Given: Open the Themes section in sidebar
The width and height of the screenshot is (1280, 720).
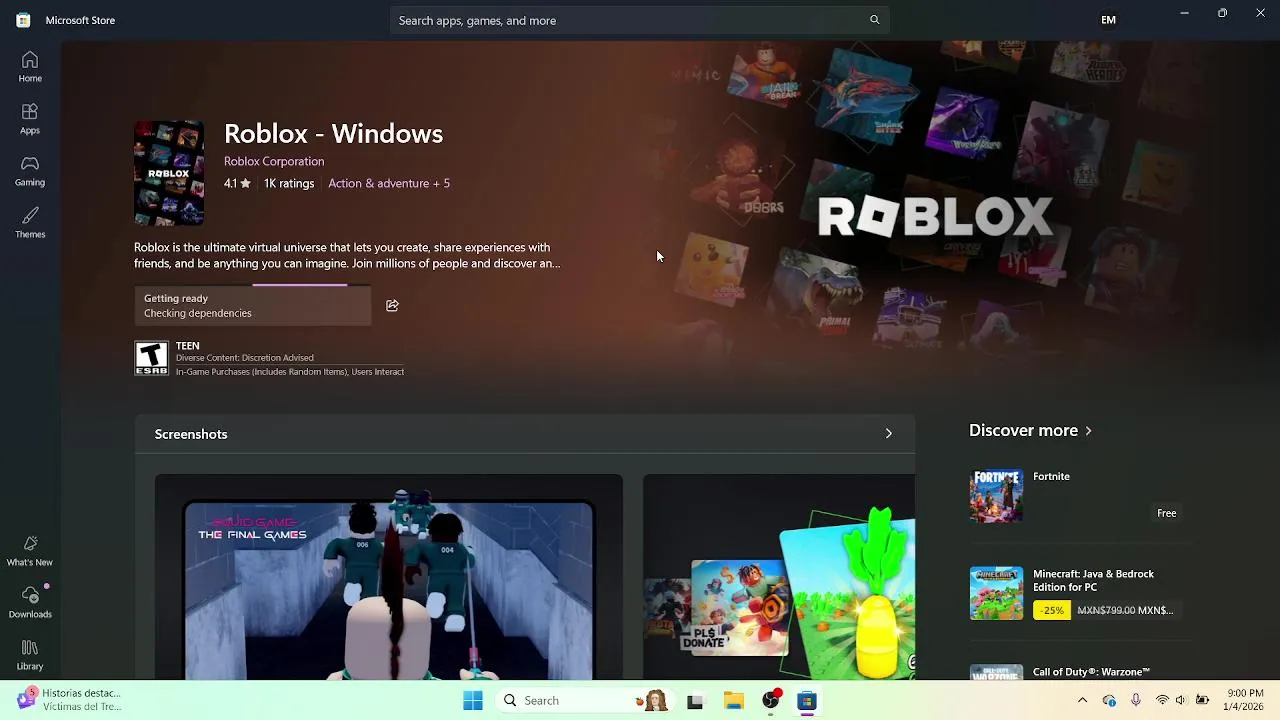Looking at the screenshot, I should [30, 223].
